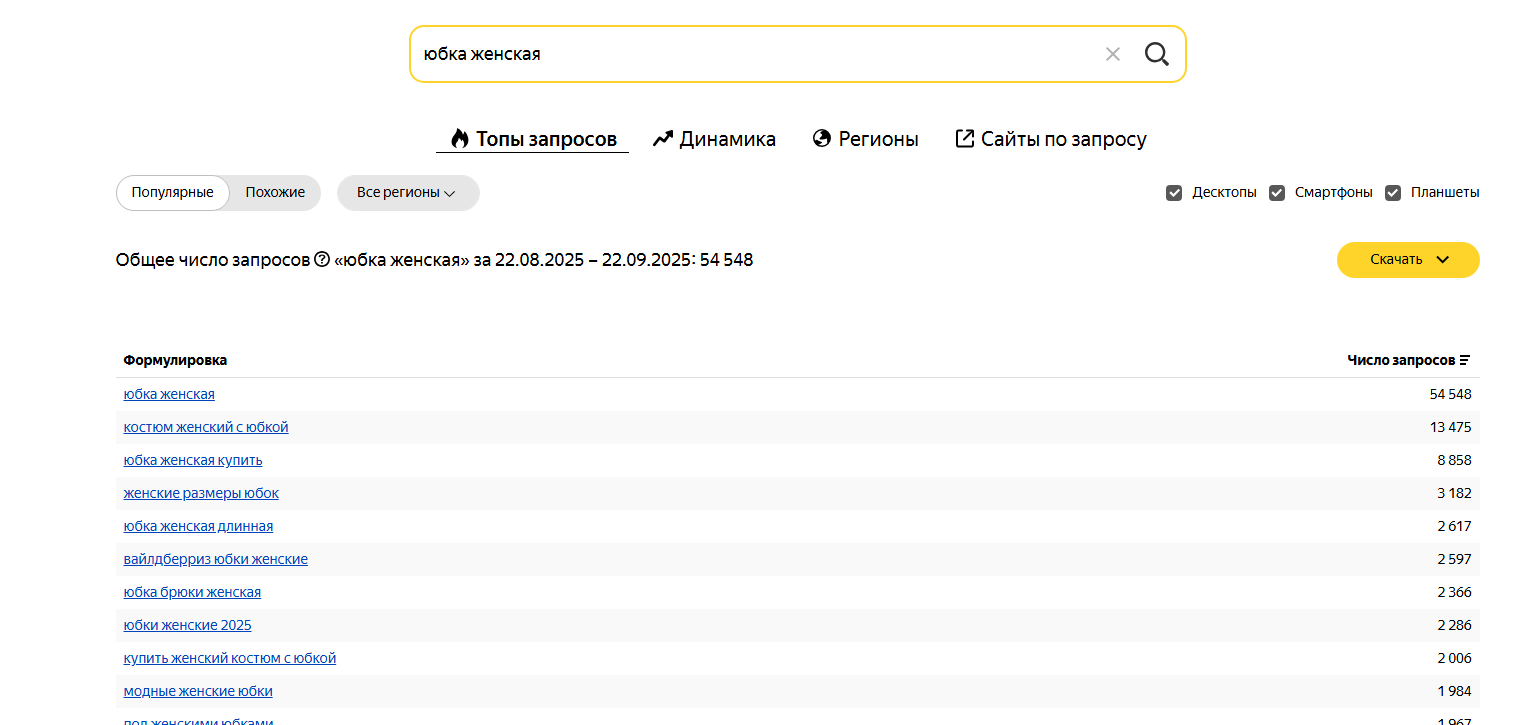Click into the юбка женская search field

750,54
